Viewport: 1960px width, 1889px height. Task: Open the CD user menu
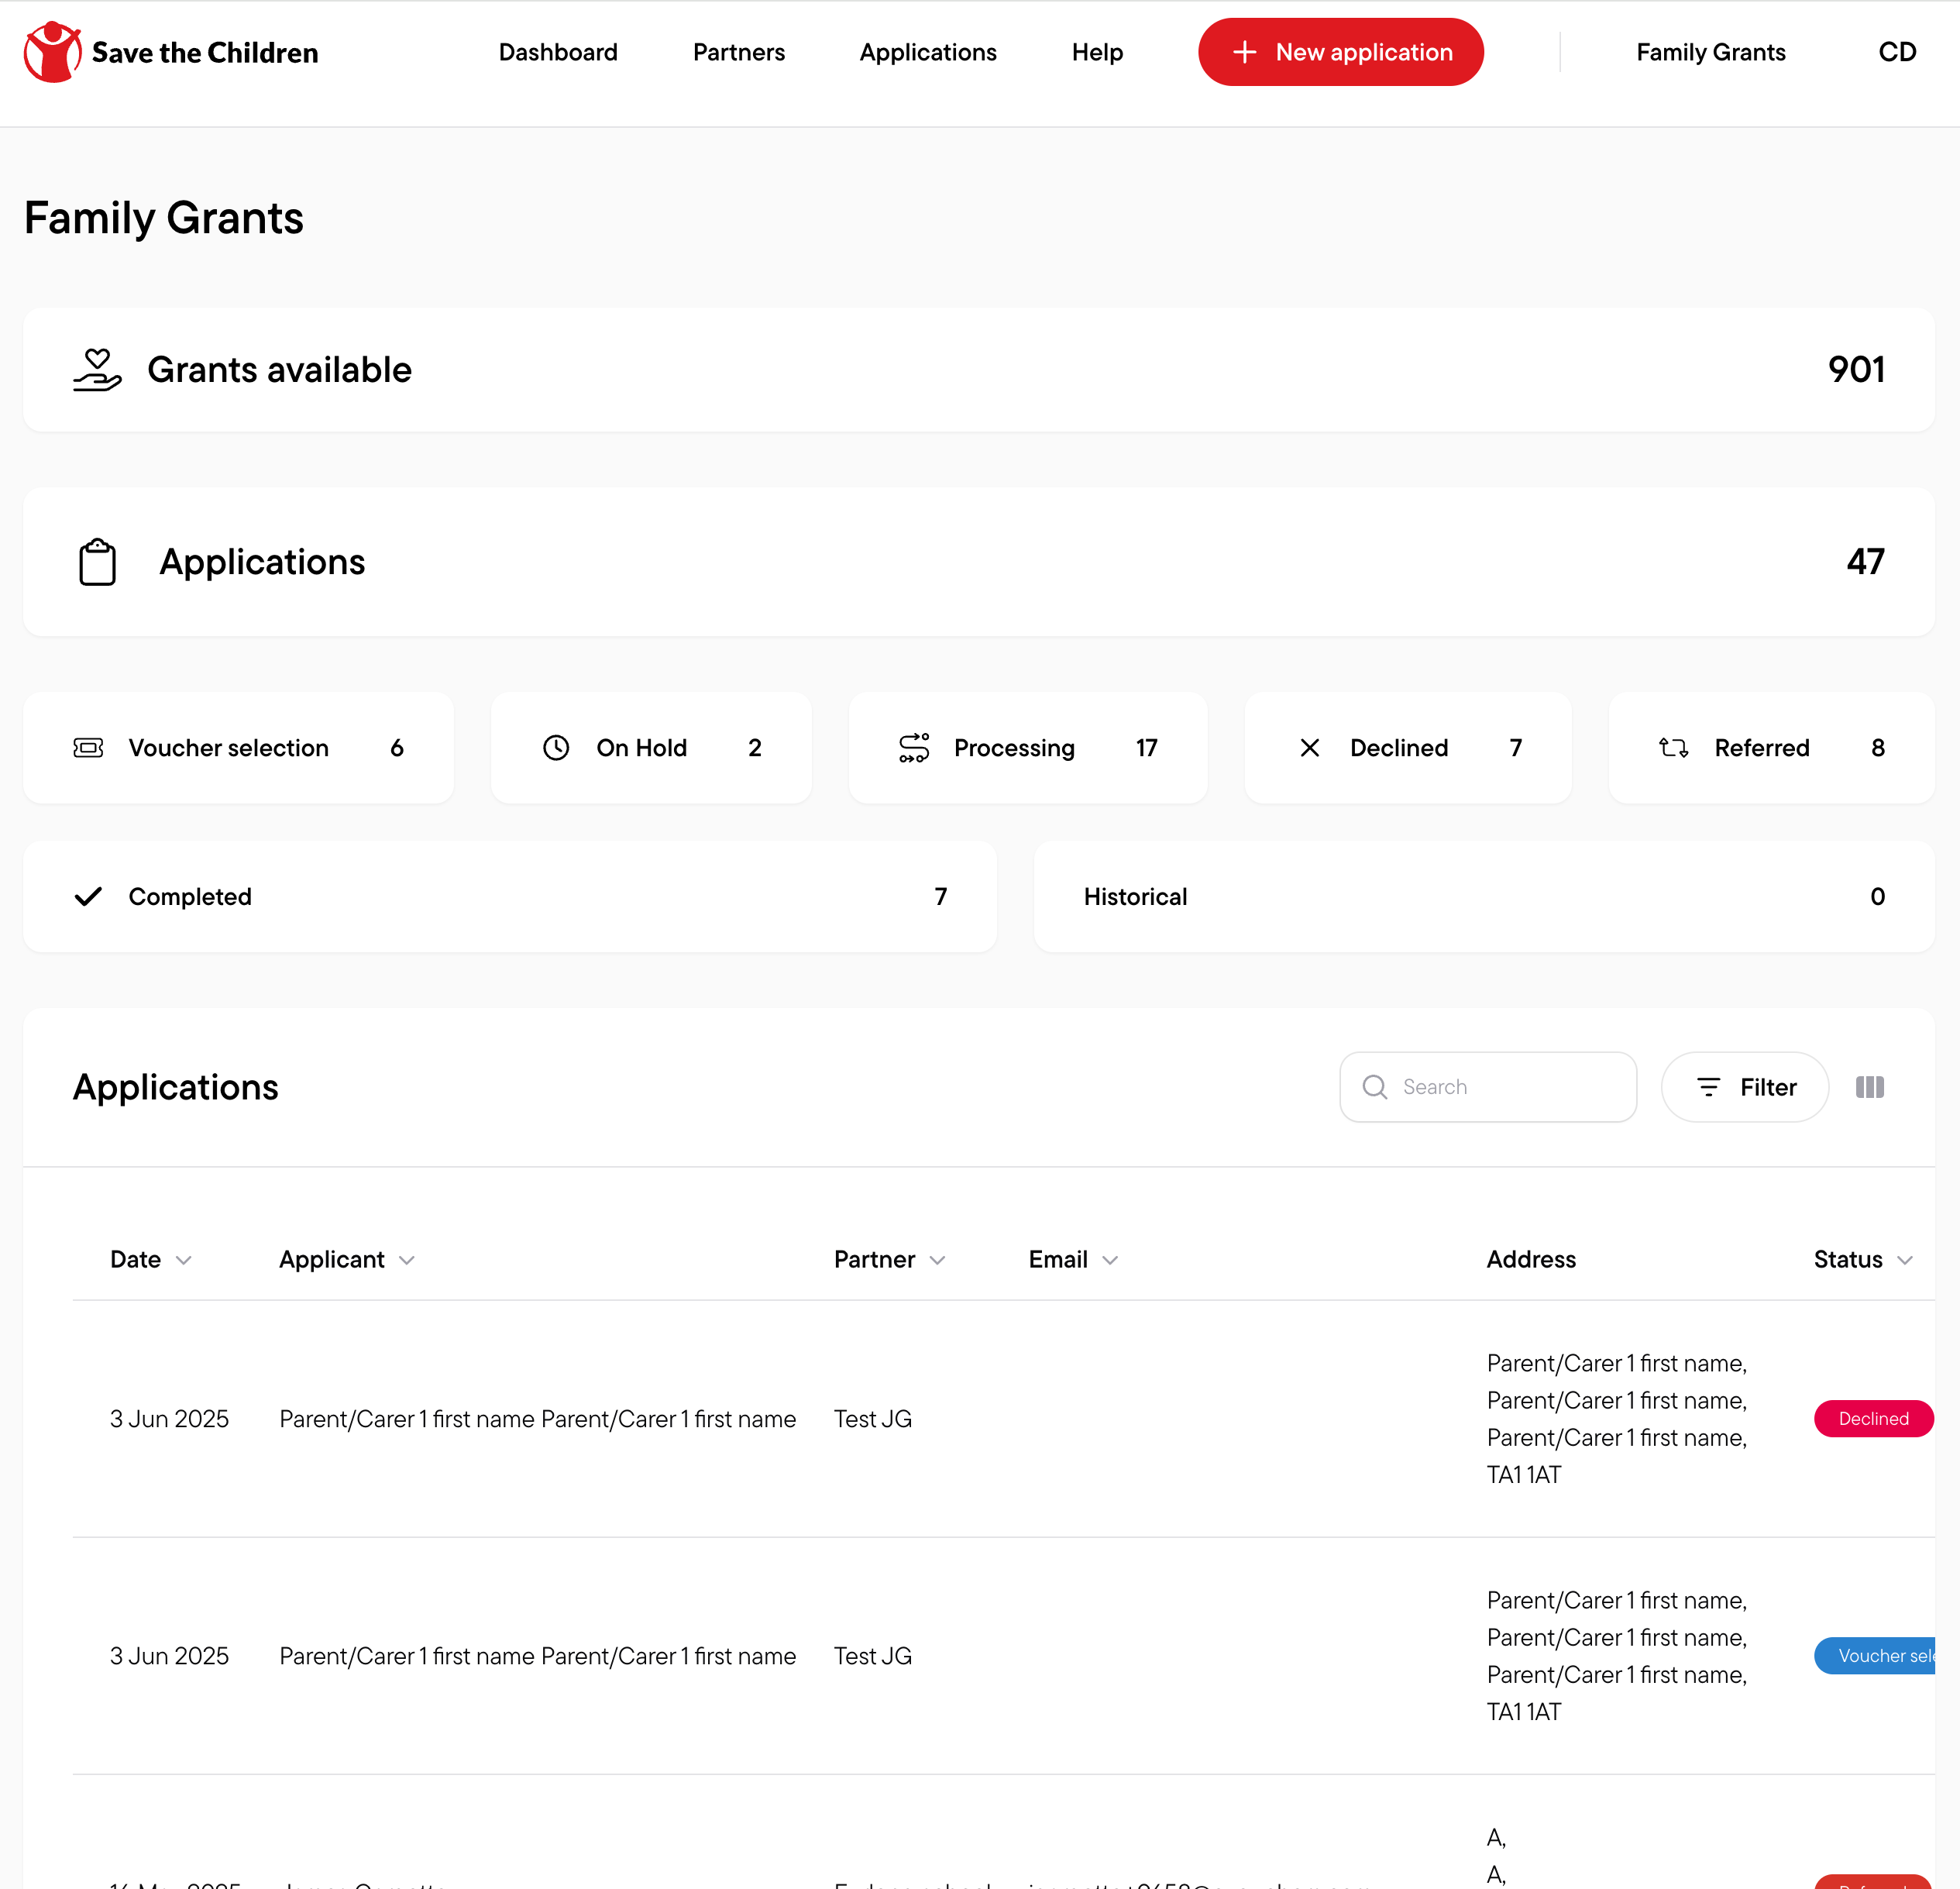point(1897,52)
